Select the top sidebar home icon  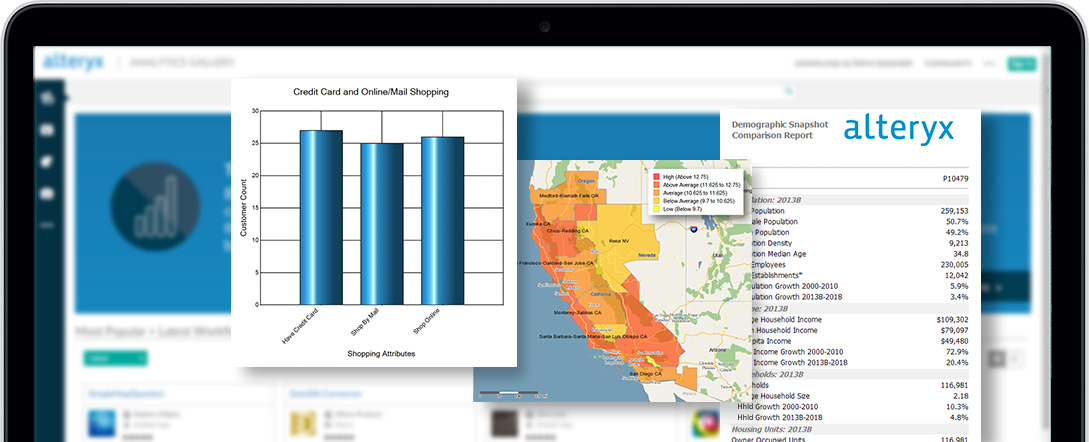tap(48, 99)
